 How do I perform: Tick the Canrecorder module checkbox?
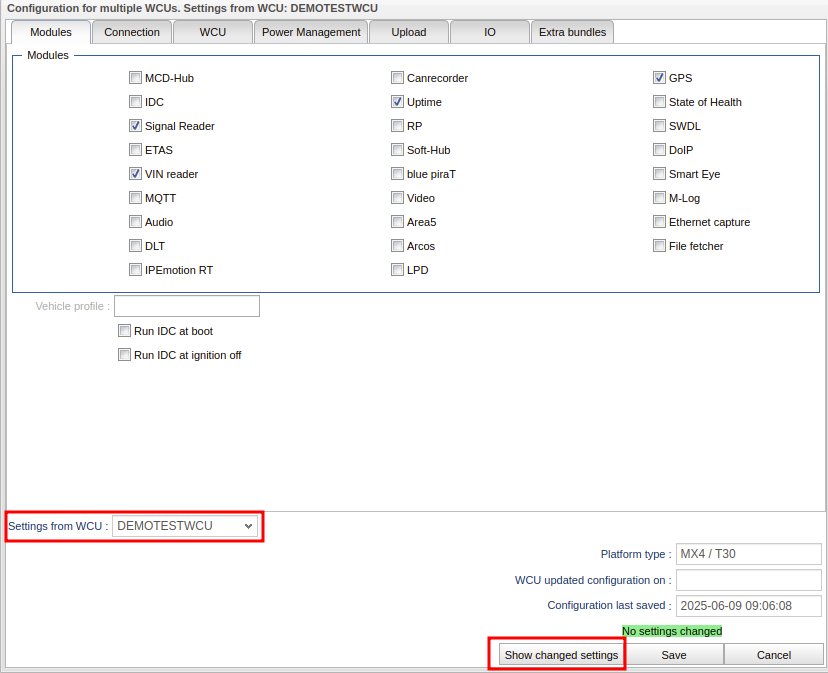[x=398, y=78]
